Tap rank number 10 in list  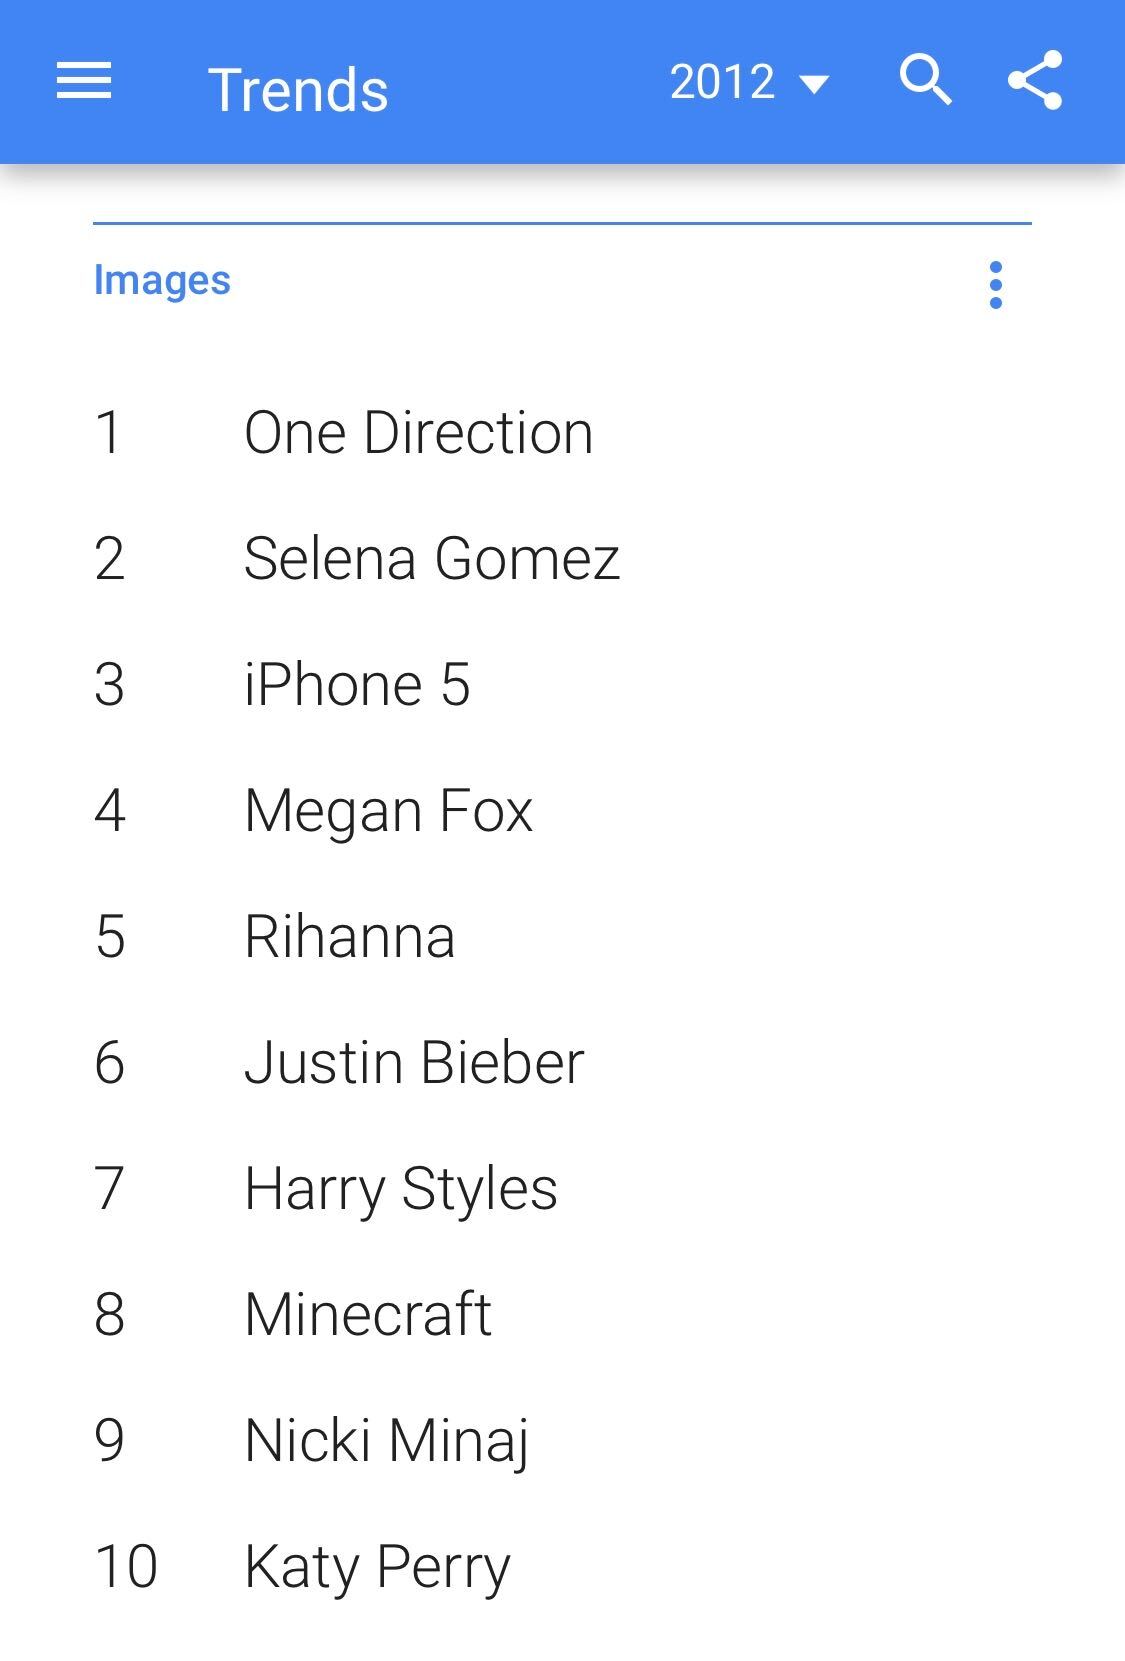pyautogui.click(x=126, y=1567)
